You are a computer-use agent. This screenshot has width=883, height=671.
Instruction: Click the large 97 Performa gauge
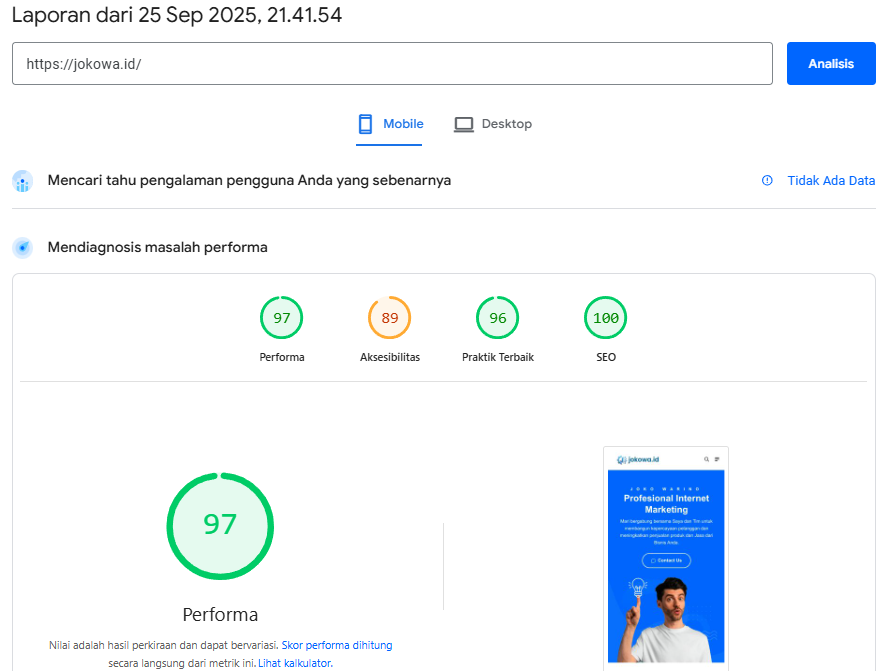[220, 526]
